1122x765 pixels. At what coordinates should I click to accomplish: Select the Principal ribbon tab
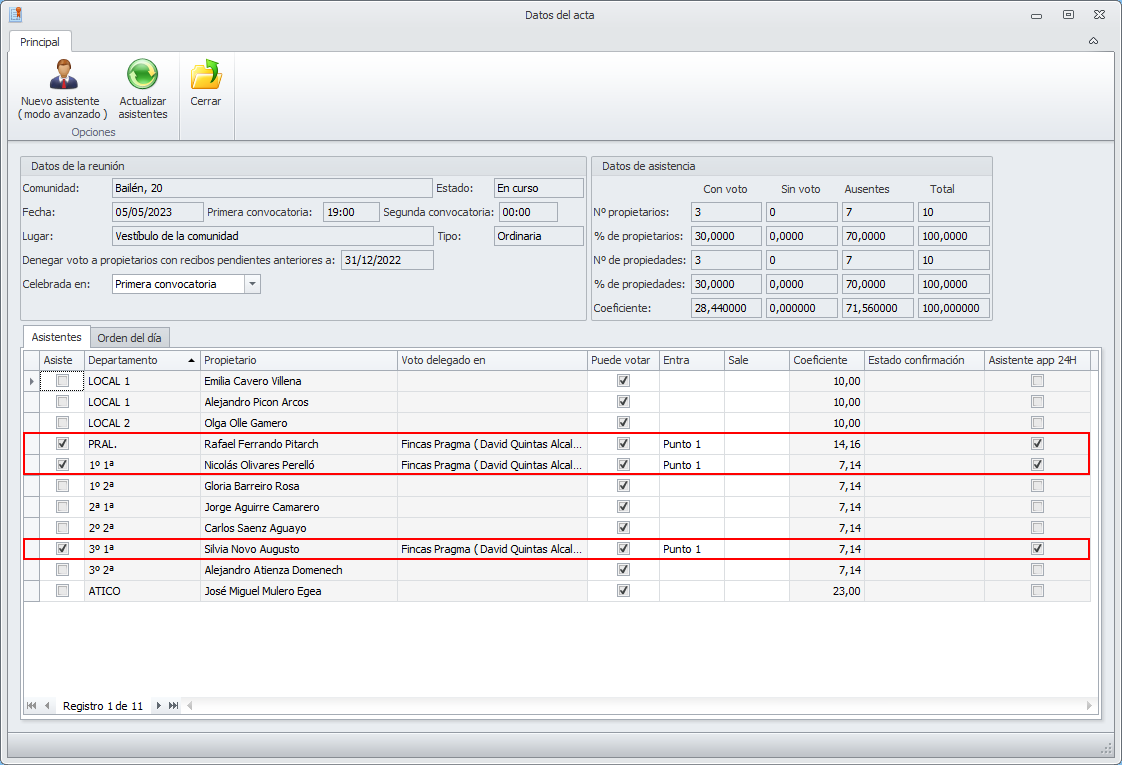40,42
